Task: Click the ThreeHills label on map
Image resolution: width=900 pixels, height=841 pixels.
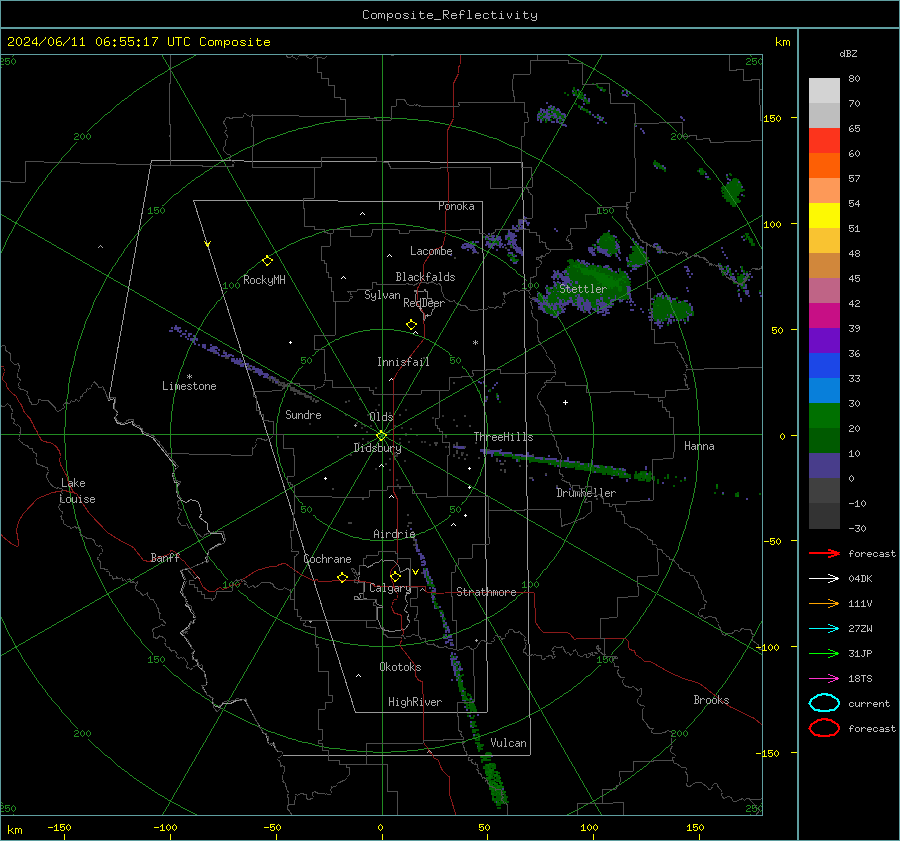Action: tap(503, 437)
